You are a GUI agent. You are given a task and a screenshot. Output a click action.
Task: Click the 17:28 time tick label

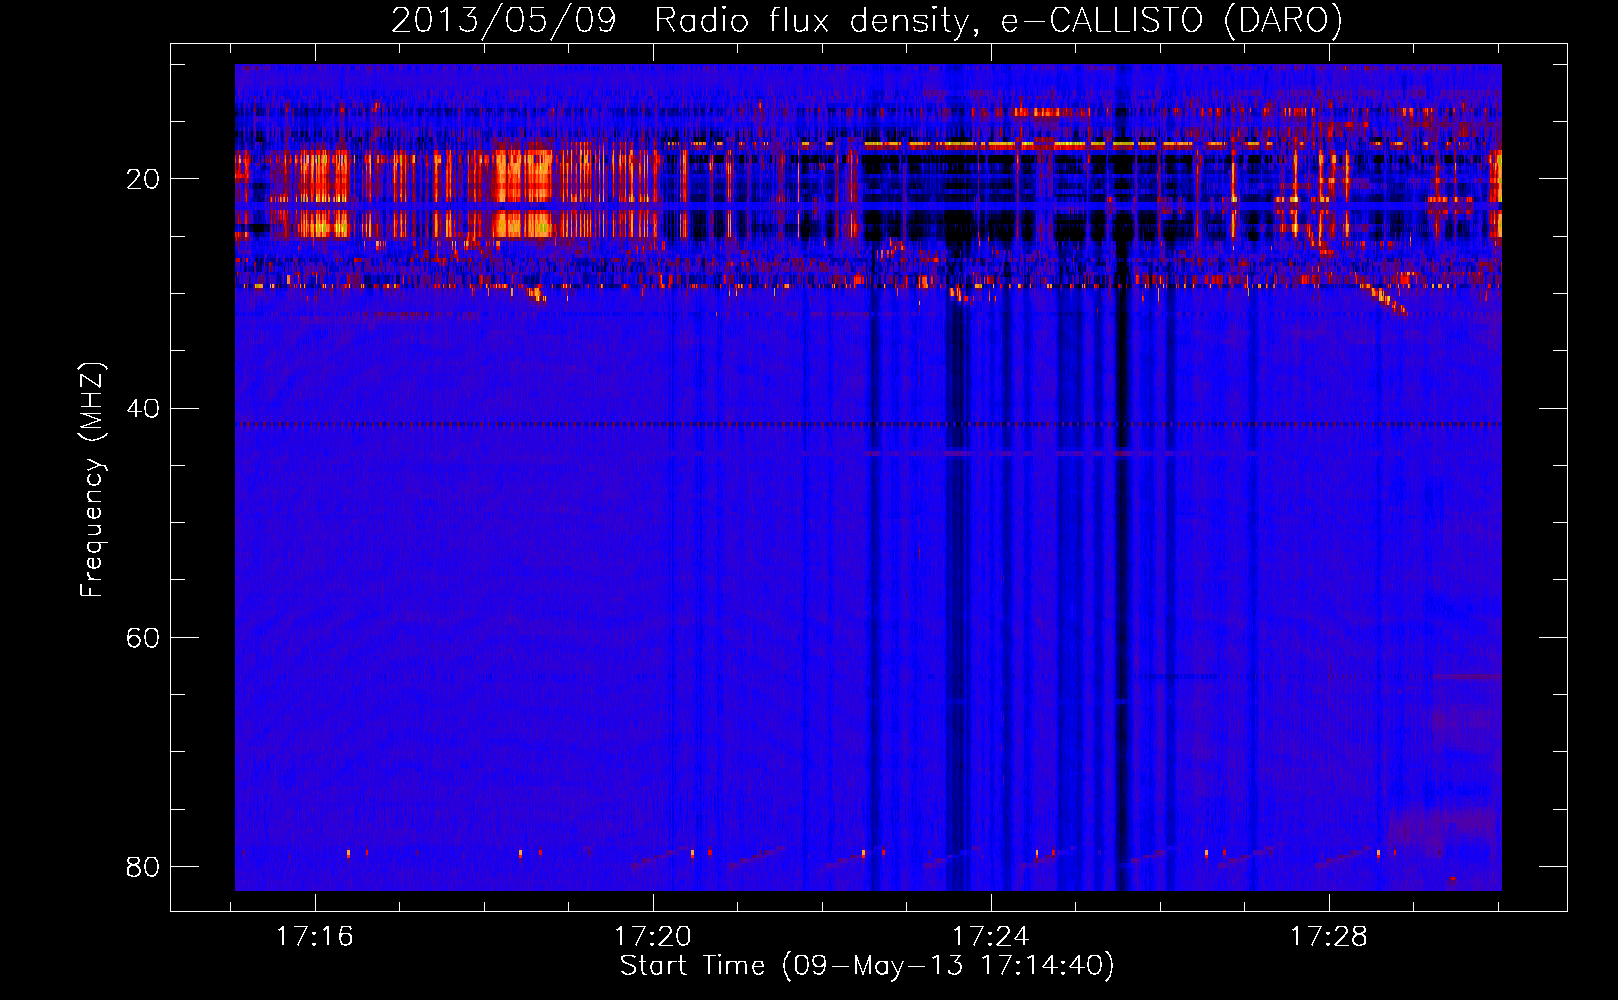[x=1328, y=937]
